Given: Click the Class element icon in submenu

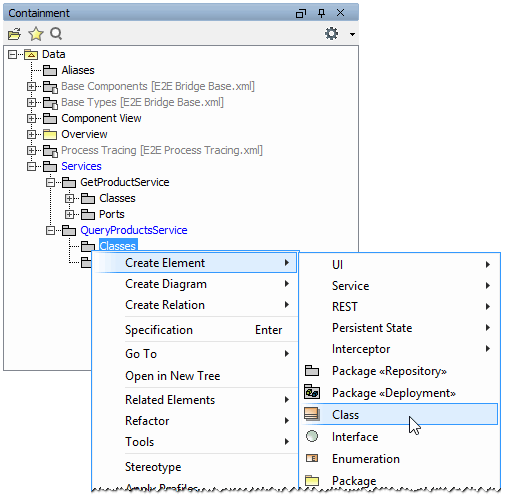Looking at the screenshot, I should point(312,414).
